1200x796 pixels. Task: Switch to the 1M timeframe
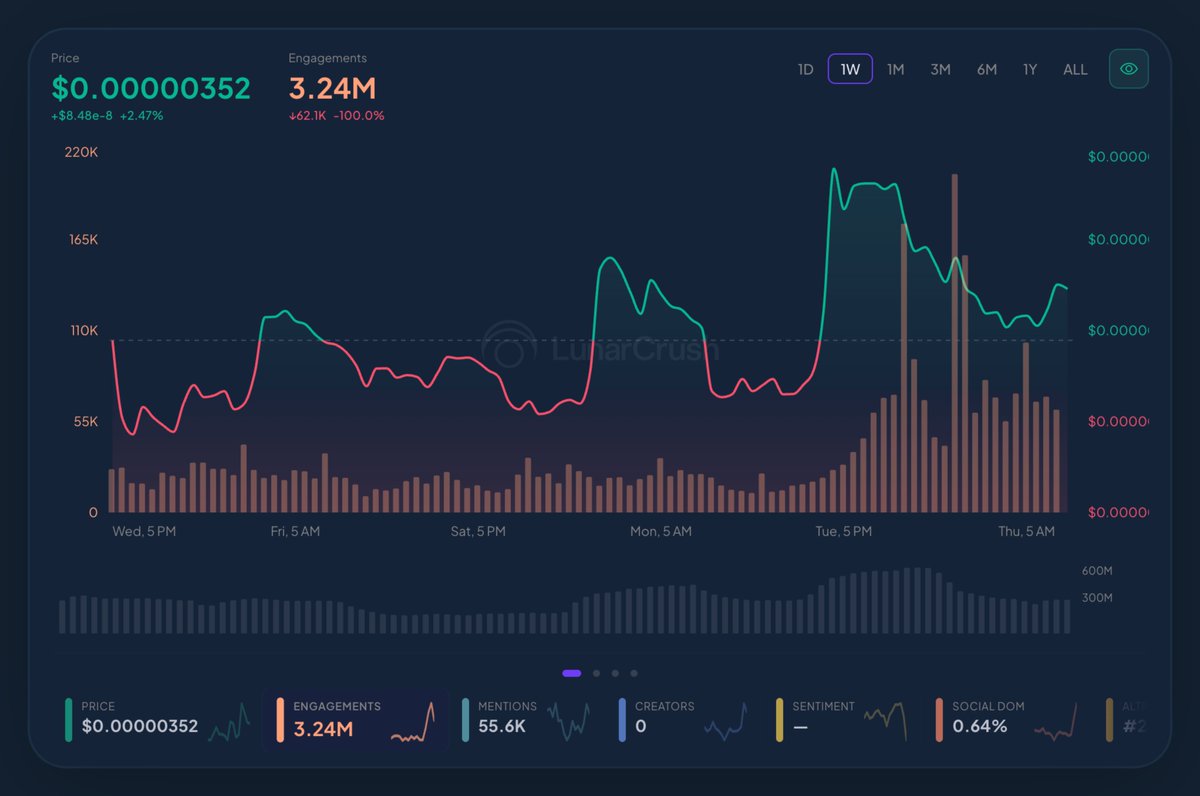(x=895, y=69)
